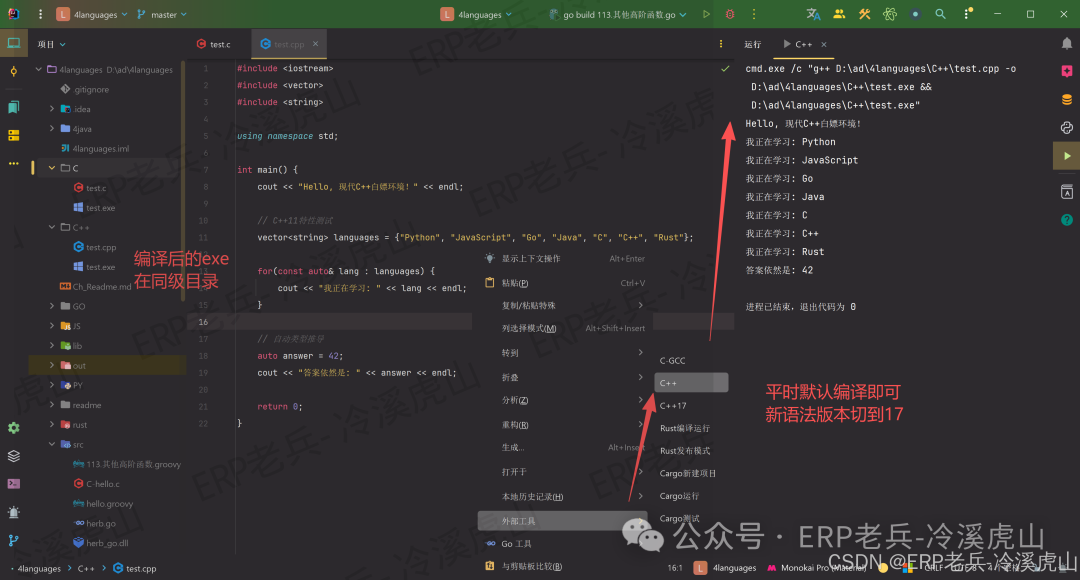The width and height of the screenshot is (1080, 580).
Task: Open the layers stack icon in left sidebar
Action: click(x=14, y=456)
